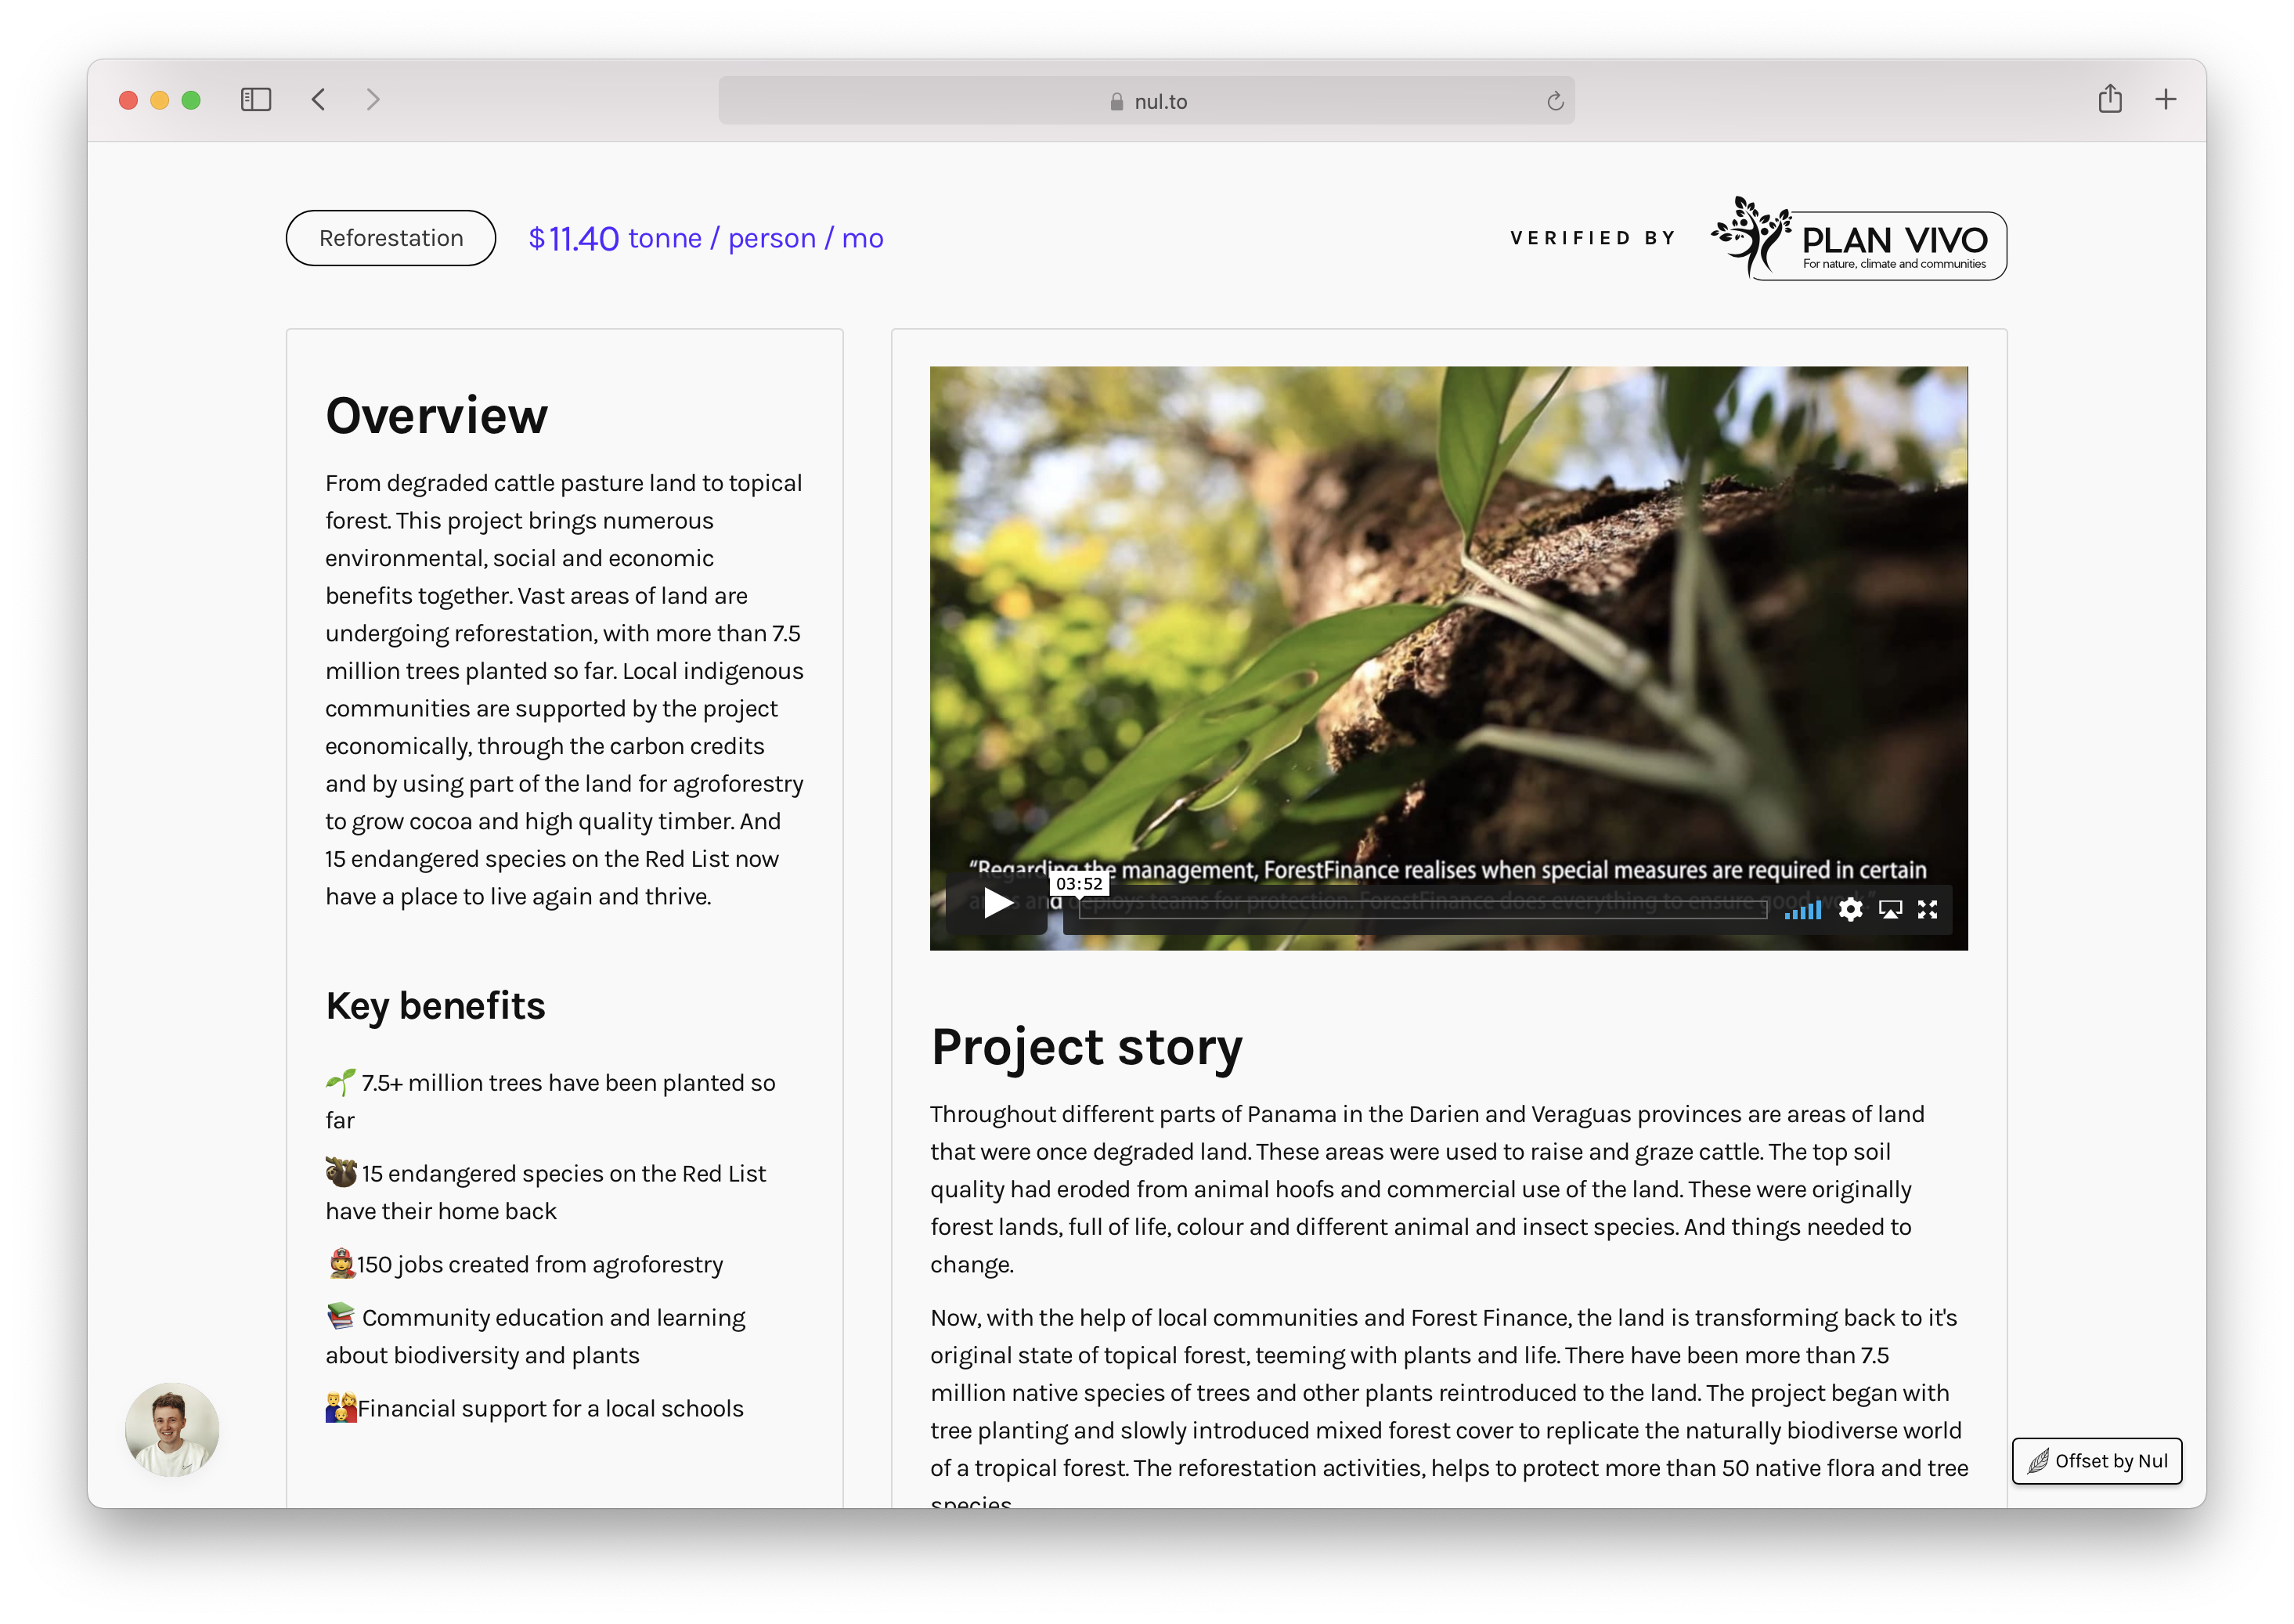This screenshot has height=1624, width=2294.
Task: Adjust the video volume bars
Action: [1803, 910]
